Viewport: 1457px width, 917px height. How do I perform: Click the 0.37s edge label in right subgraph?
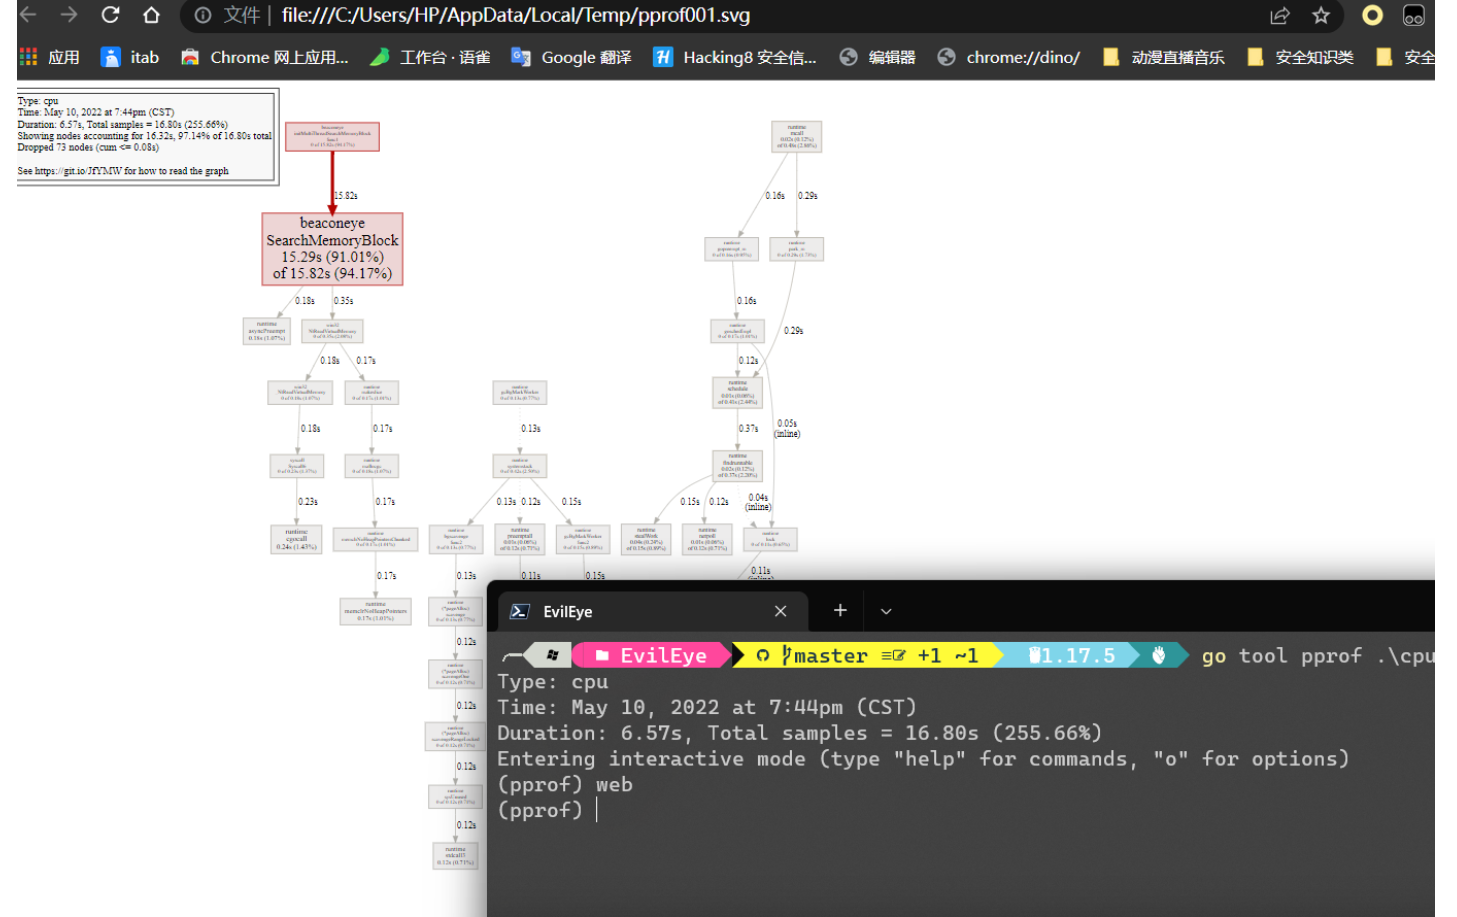click(749, 429)
